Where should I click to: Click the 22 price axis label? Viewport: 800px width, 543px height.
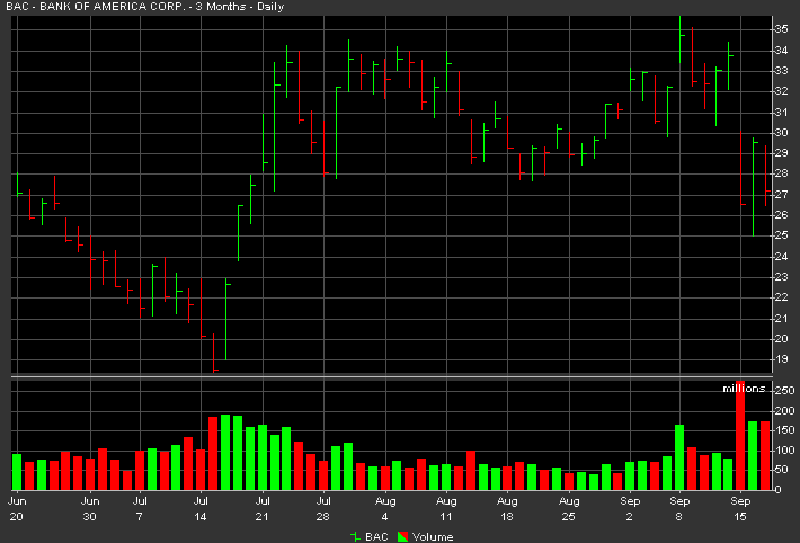click(x=781, y=298)
